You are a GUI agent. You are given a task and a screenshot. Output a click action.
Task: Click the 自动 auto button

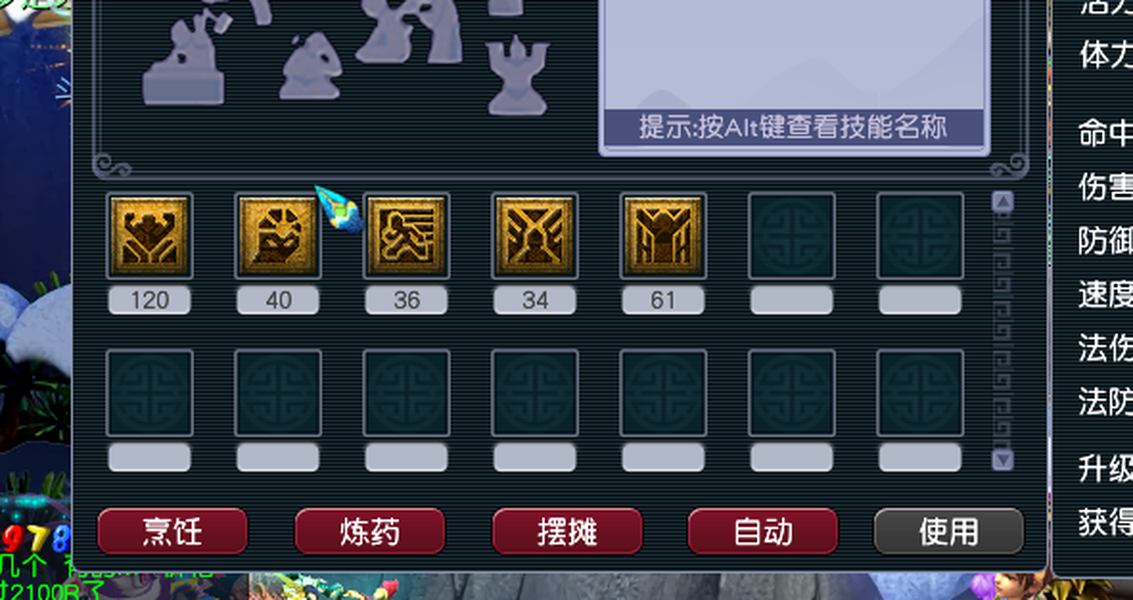pos(763,531)
